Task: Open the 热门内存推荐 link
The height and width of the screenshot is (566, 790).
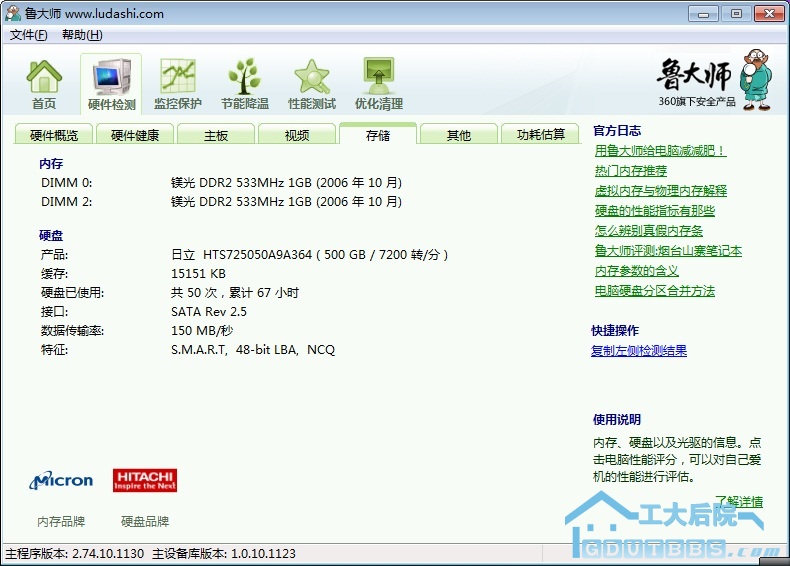Action: tap(631, 170)
